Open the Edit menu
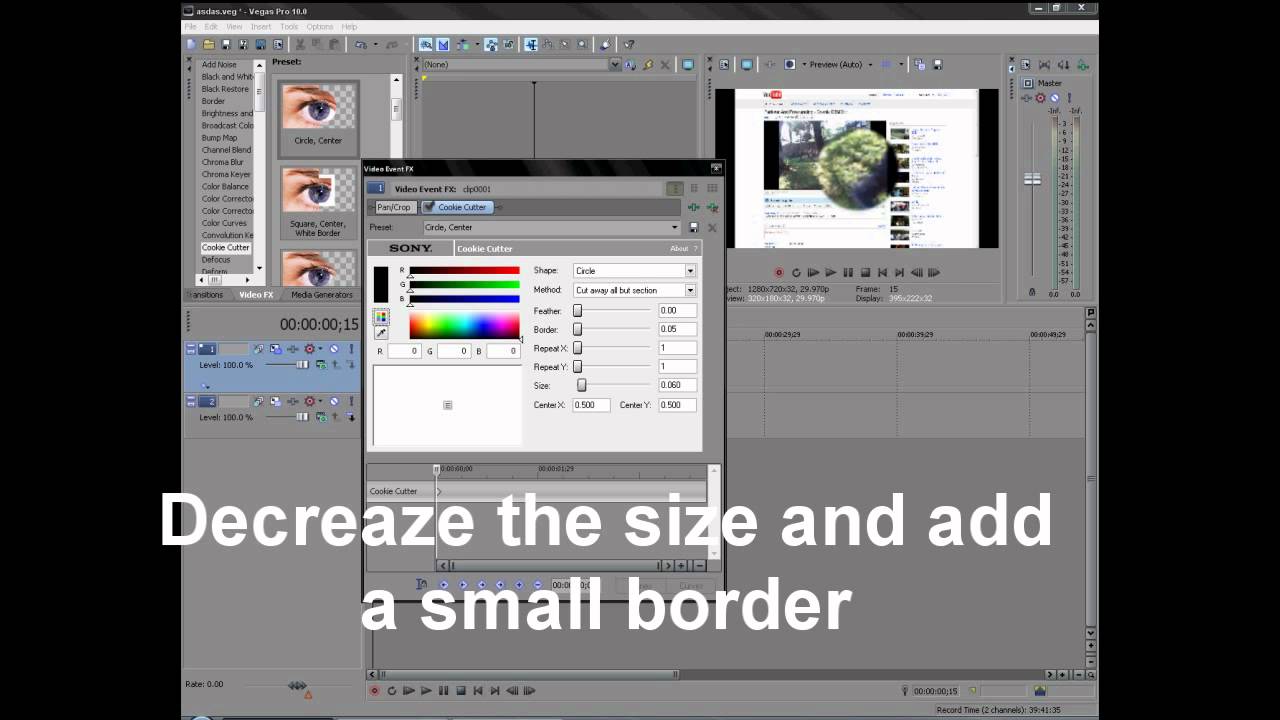Image resolution: width=1280 pixels, height=720 pixels. (211, 27)
